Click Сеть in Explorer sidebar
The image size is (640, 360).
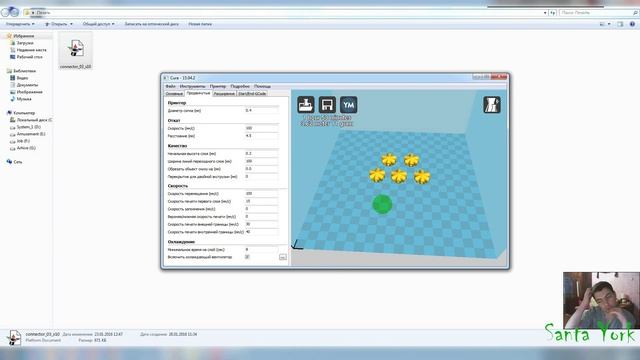[x=18, y=162]
